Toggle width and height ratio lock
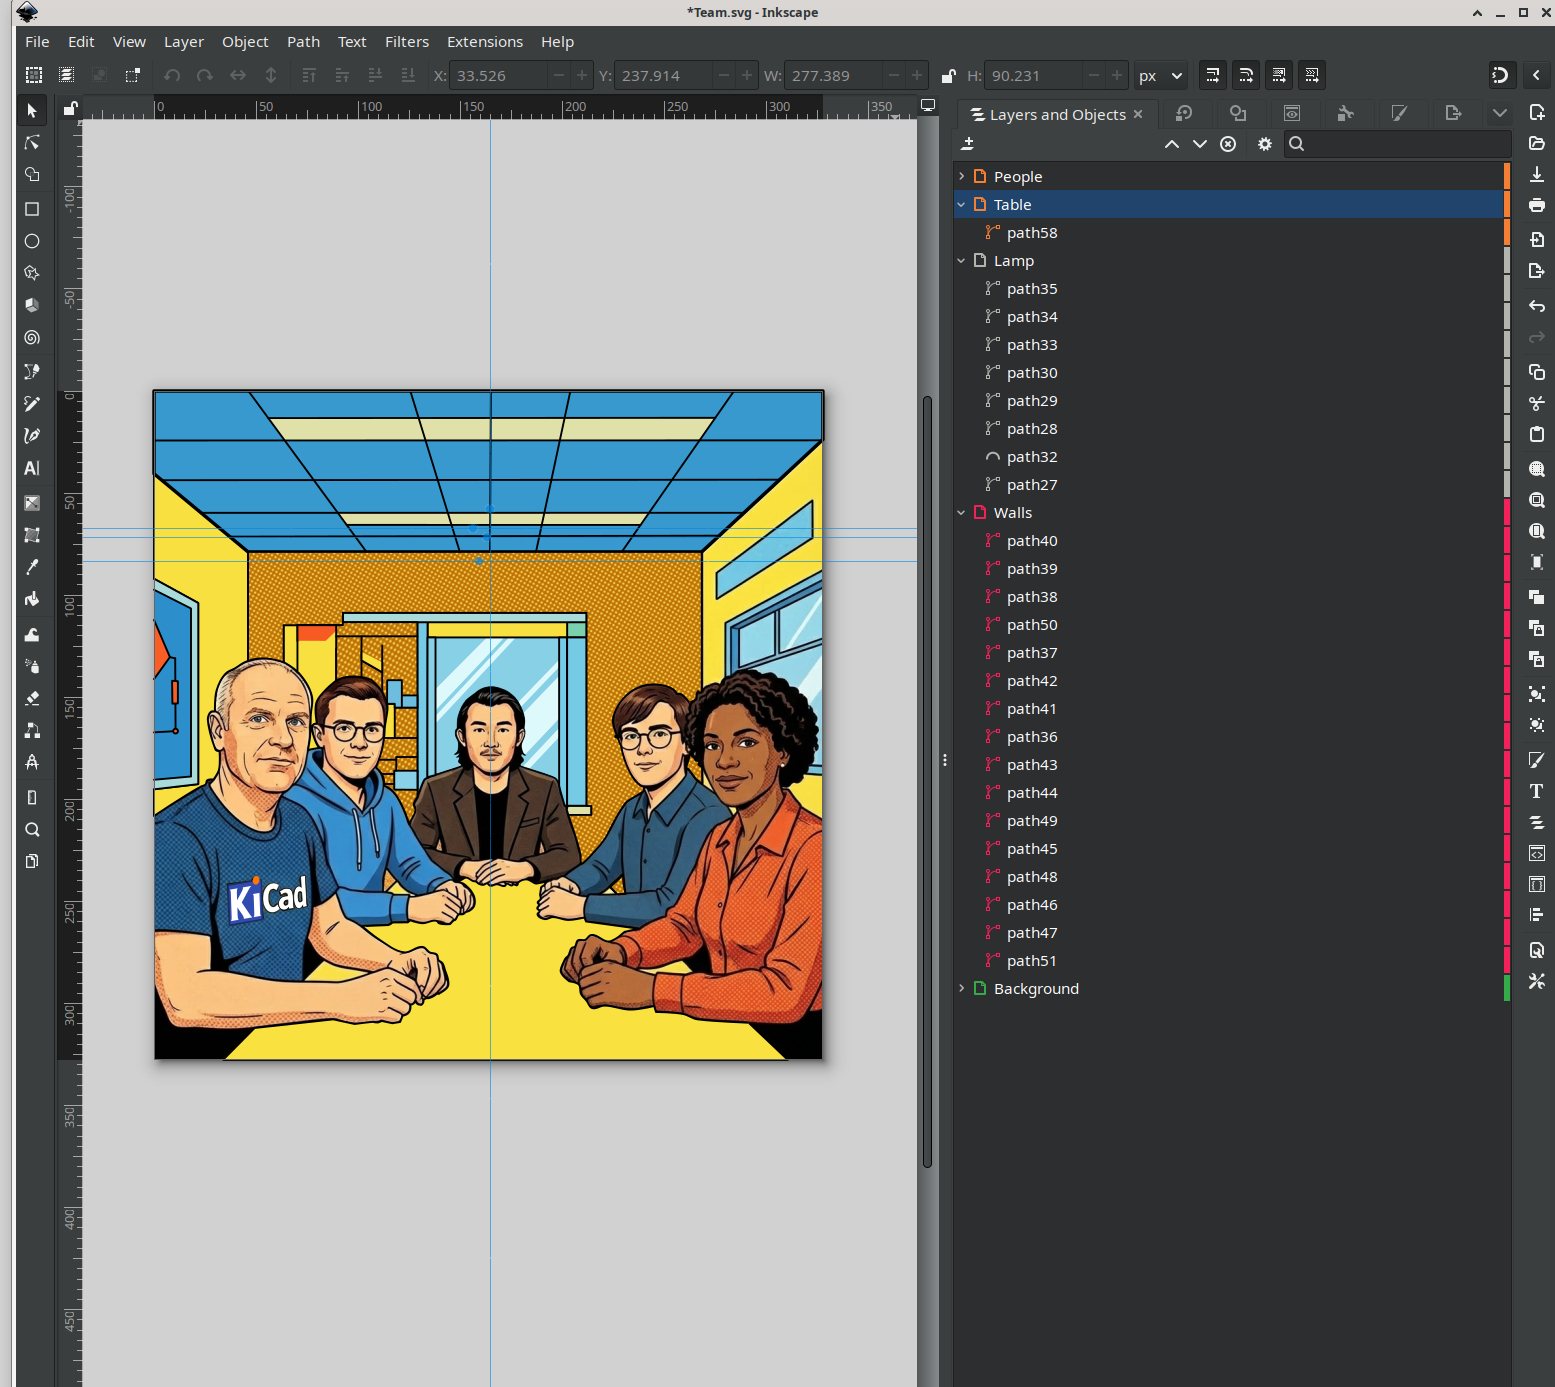 pyautogui.click(x=948, y=76)
